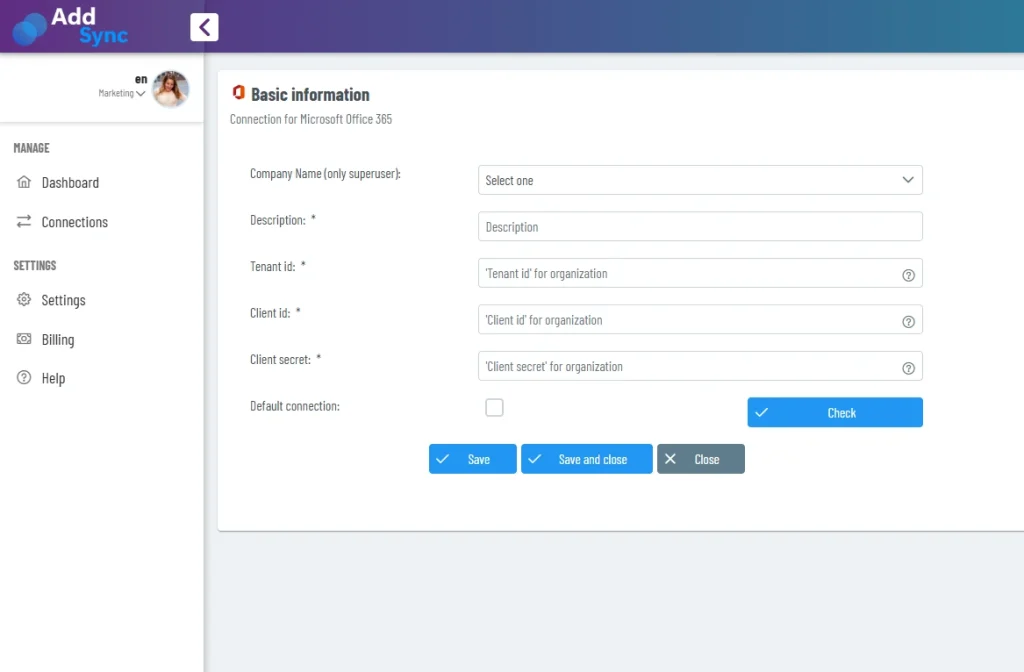Focus the Client secret input field

(700, 366)
